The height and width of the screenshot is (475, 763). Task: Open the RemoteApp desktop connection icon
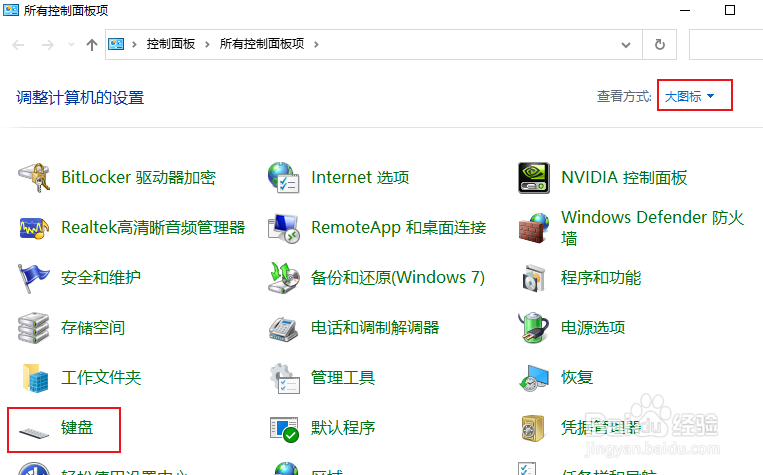point(284,228)
